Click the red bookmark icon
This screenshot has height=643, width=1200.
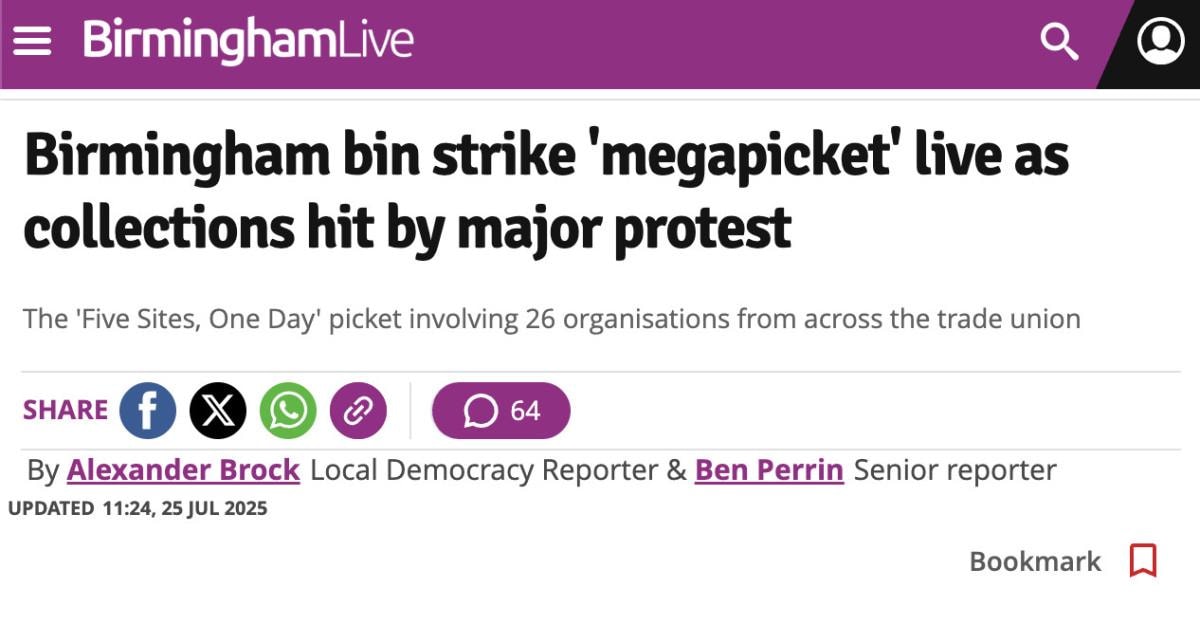click(x=1142, y=561)
